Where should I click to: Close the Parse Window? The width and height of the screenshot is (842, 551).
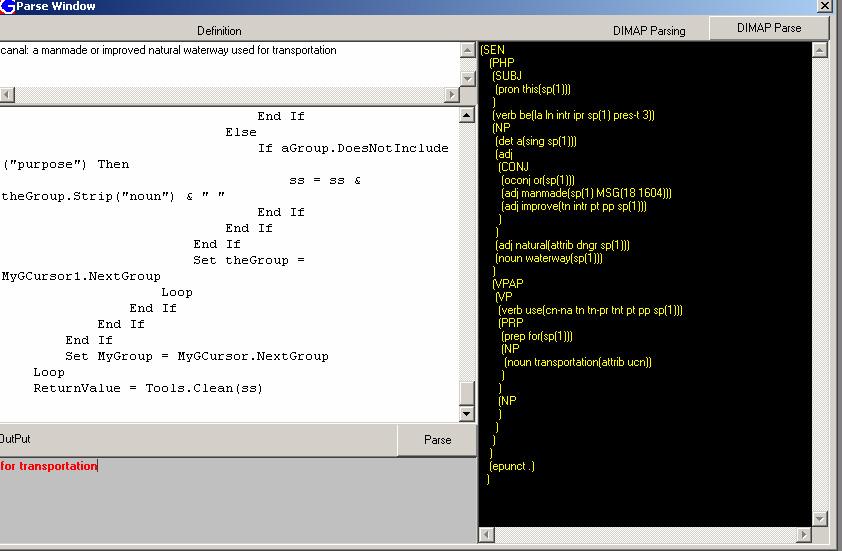[824, 6]
